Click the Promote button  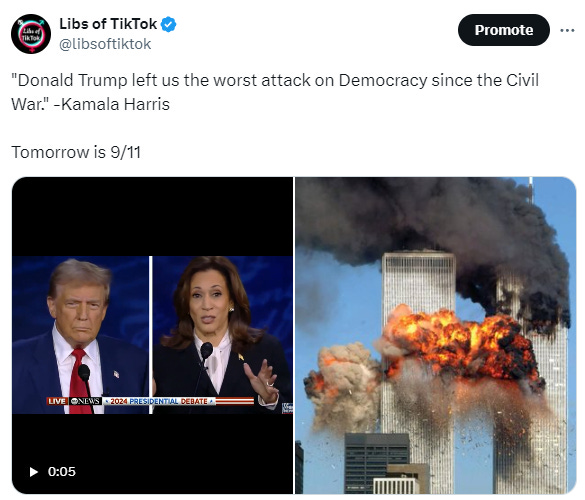504,30
